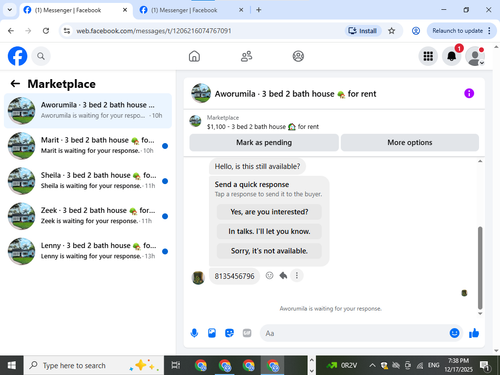The height and width of the screenshot is (375, 500).
Task: Click Aworumila's avatar beside phone number message
Action: (198, 277)
